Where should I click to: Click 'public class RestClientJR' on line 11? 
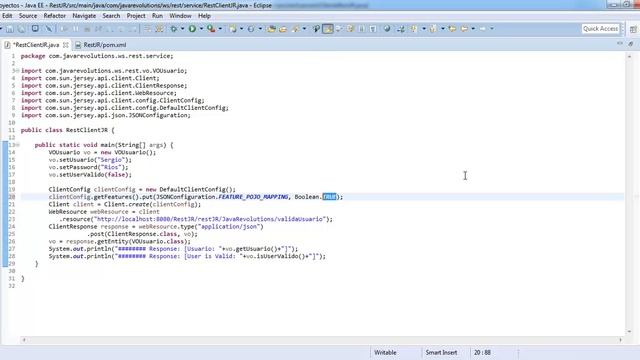tap(64, 130)
